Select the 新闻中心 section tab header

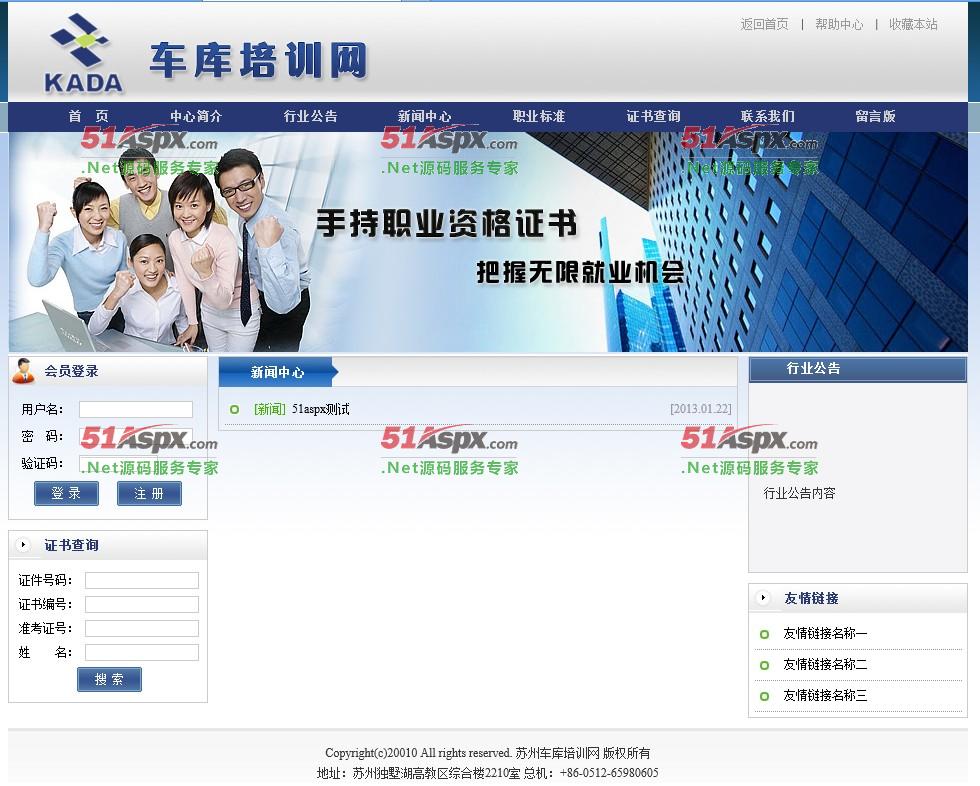pyautogui.click(x=278, y=372)
